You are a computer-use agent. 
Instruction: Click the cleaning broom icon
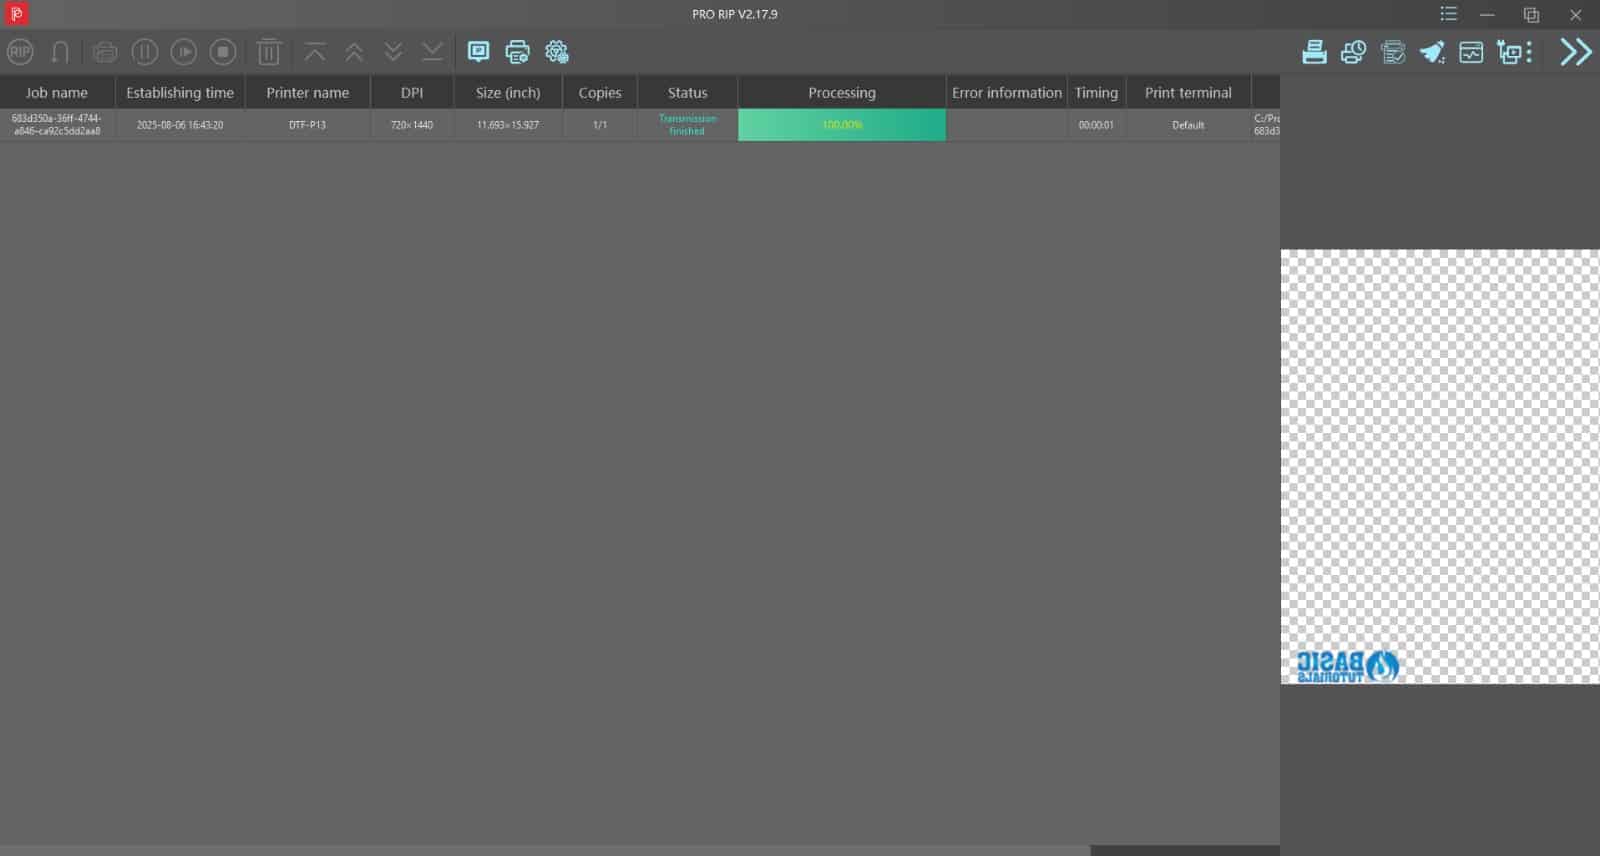1432,52
